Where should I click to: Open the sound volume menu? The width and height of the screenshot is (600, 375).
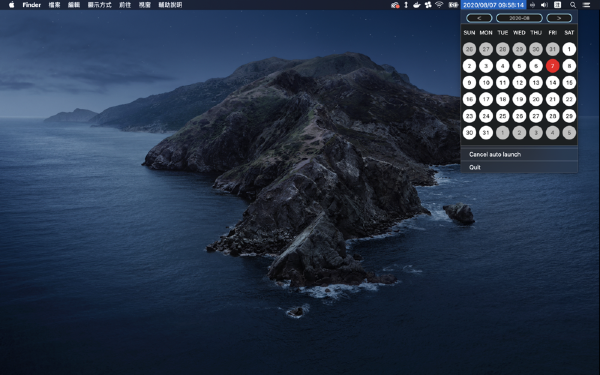tap(544, 5)
